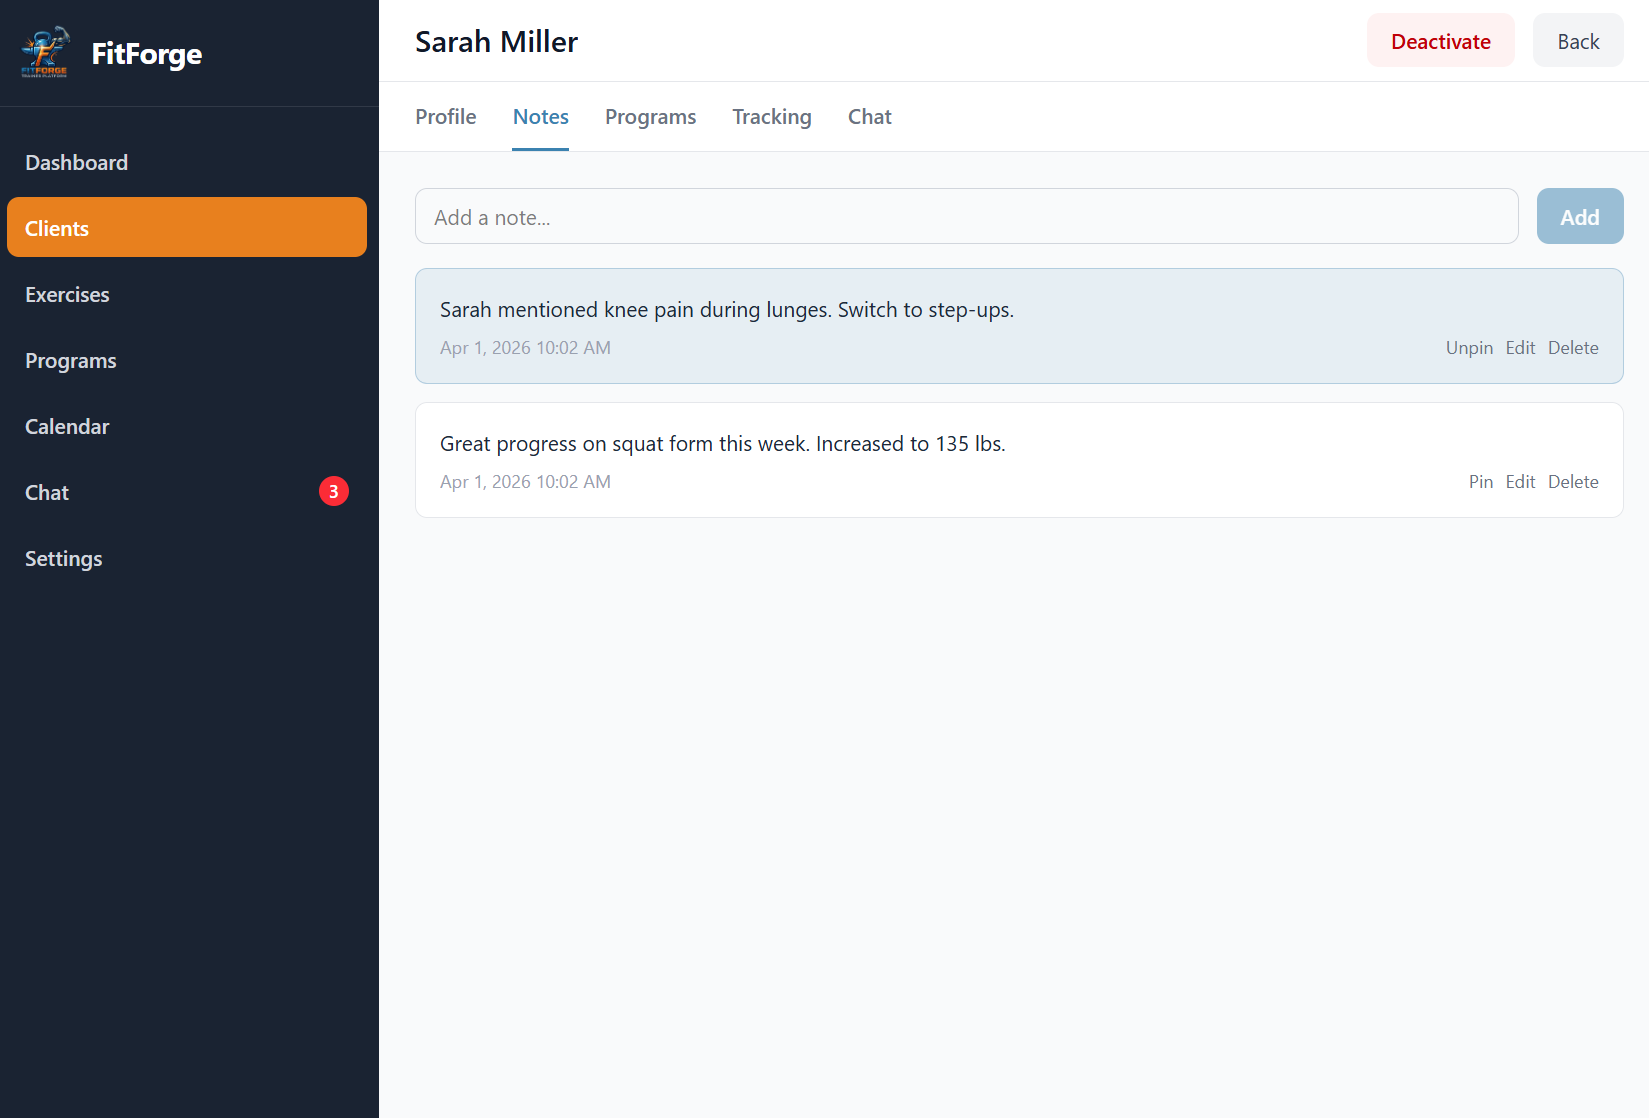
Task: Click the Deactivate button
Action: pyautogui.click(x=1440, y=40)
